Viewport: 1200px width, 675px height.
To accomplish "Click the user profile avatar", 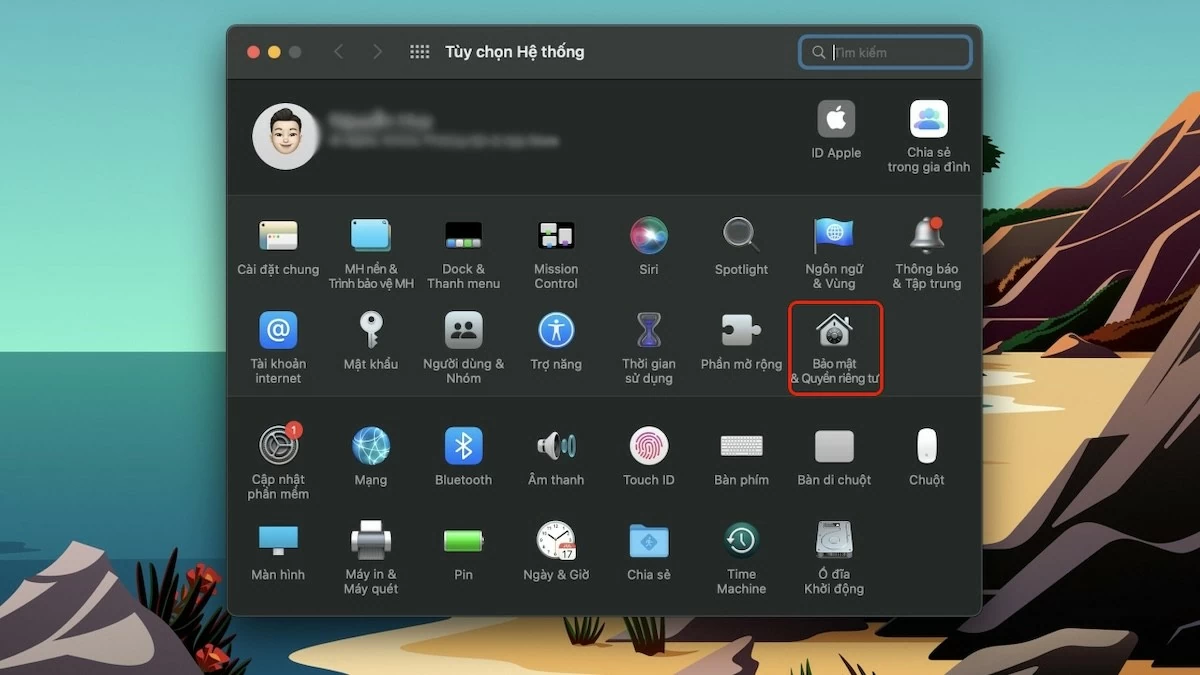I will [285, 136].
